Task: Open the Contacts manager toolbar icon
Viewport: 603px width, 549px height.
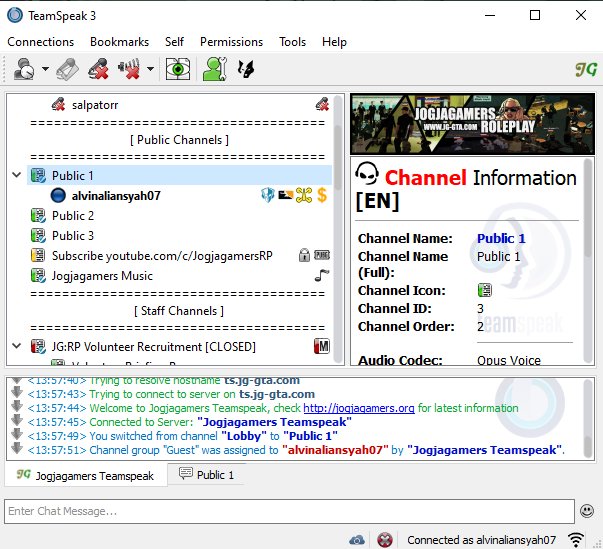Action: [215, 69]
